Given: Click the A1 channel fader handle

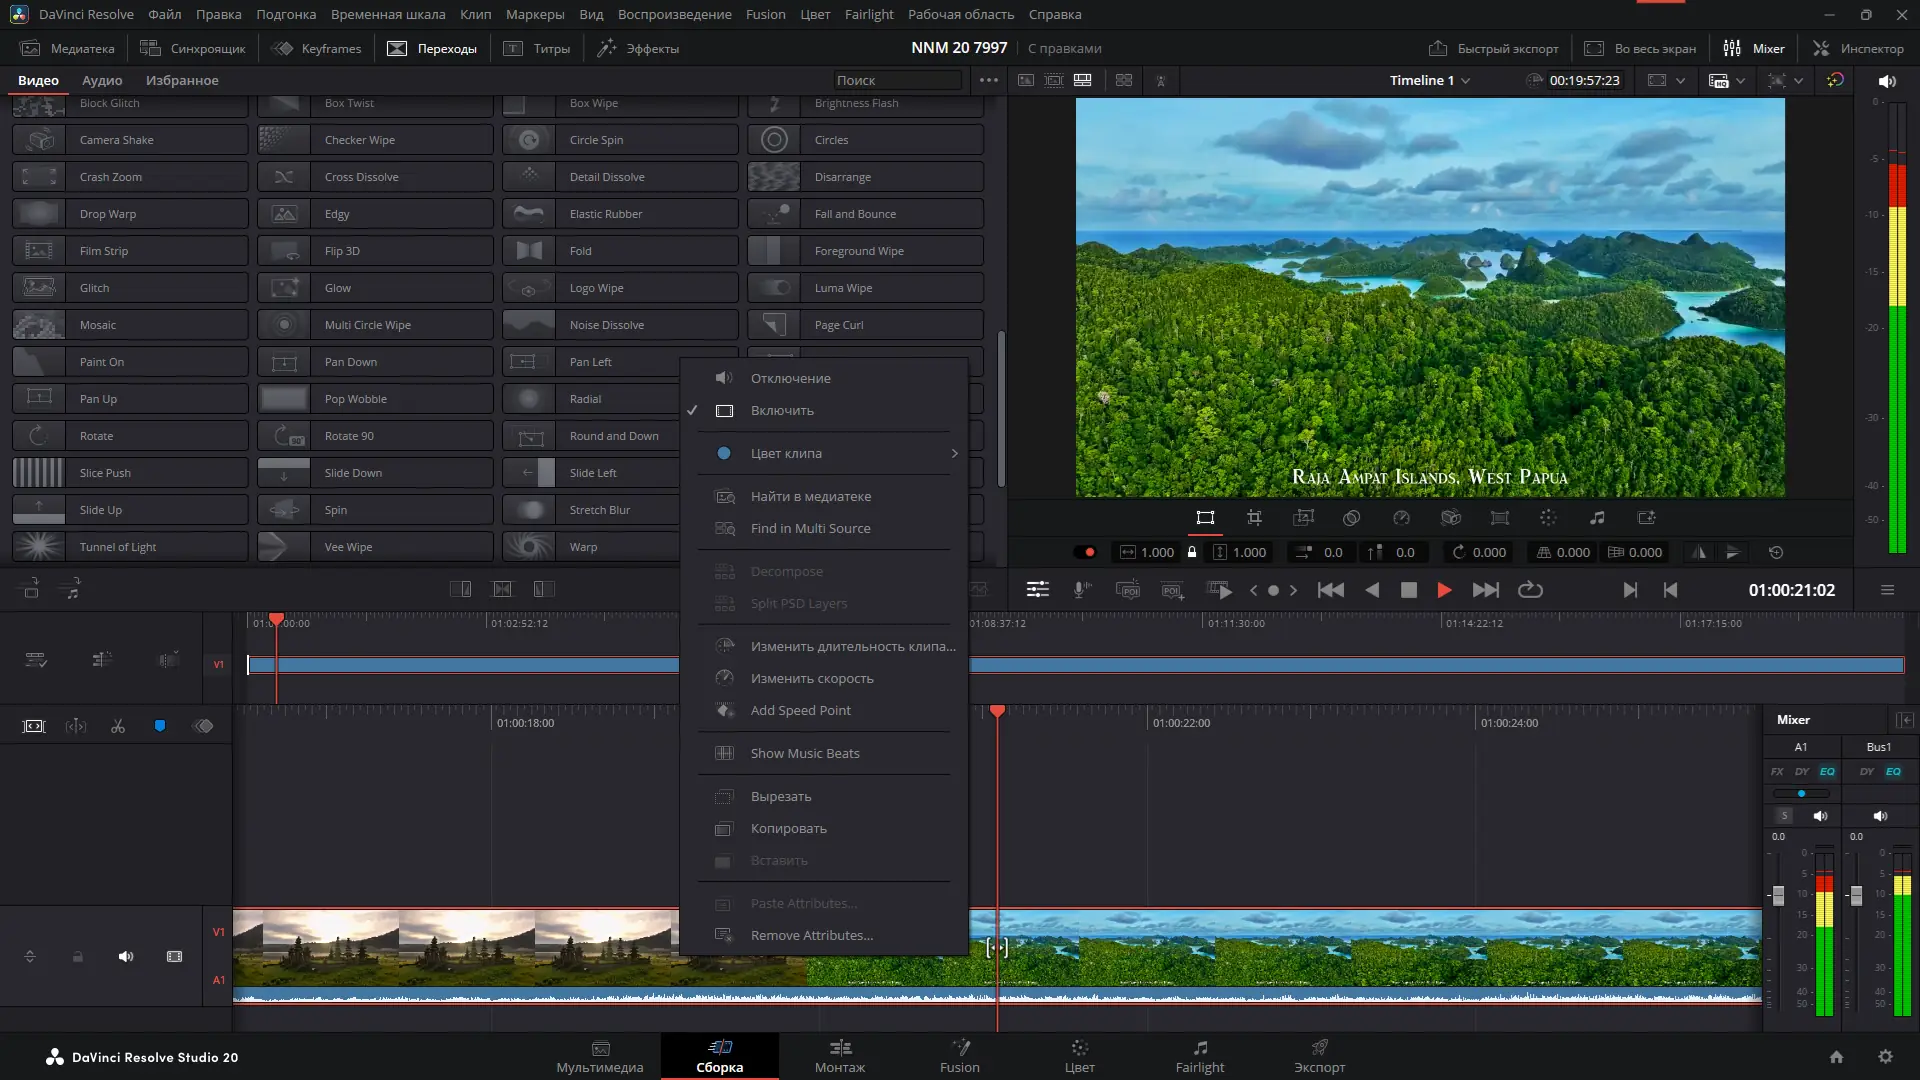Looking at the screenshot, I should click(1778, 895).
